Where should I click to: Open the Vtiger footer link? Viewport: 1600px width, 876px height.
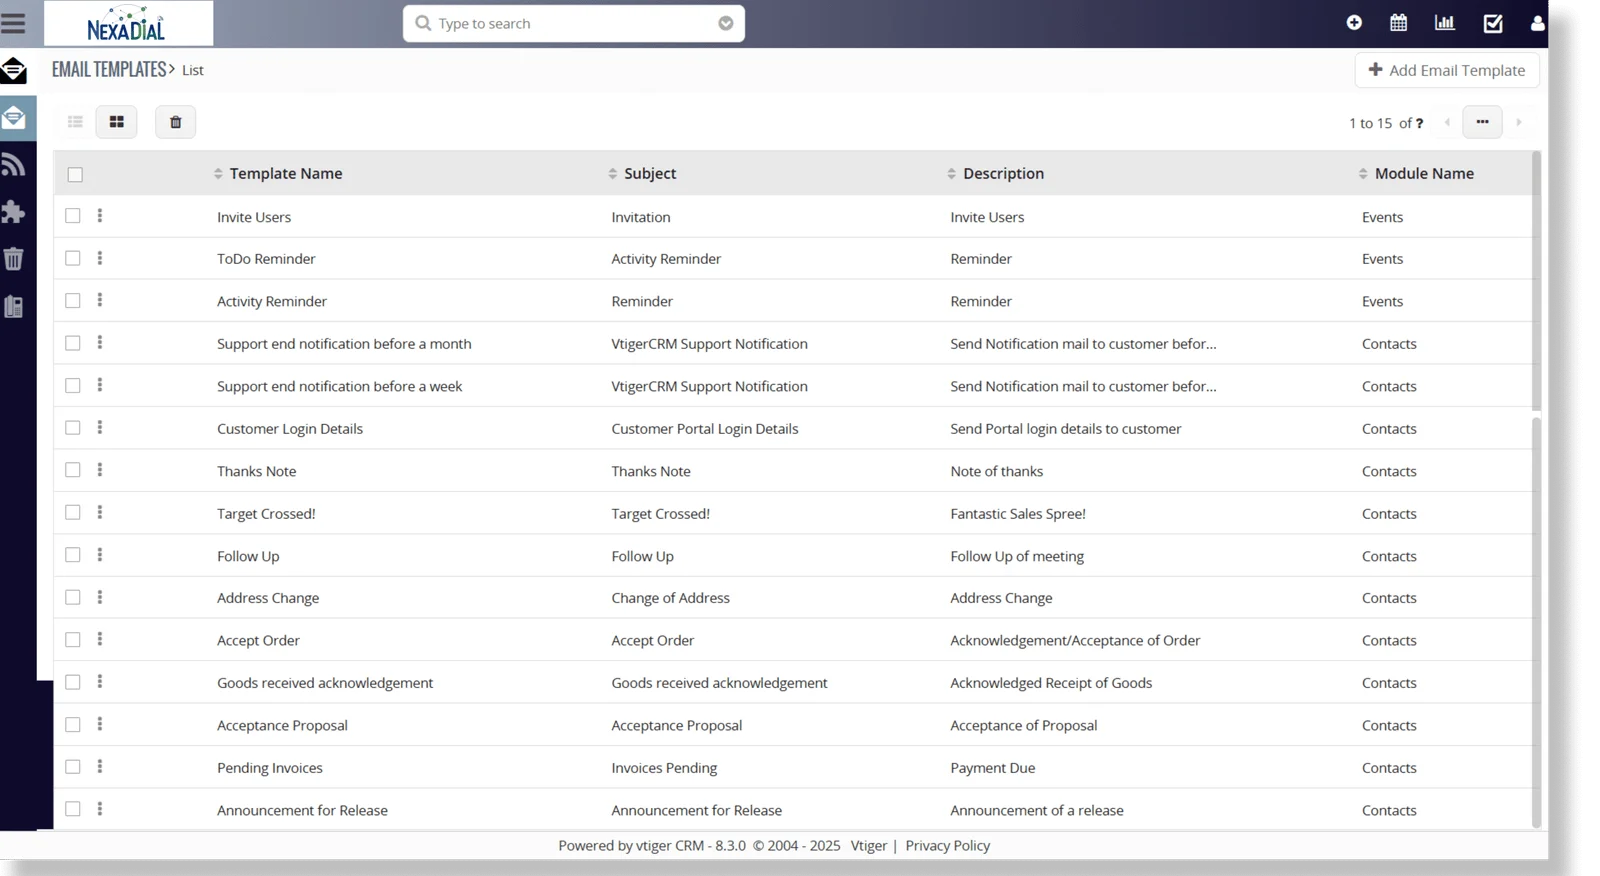(869, 845)
